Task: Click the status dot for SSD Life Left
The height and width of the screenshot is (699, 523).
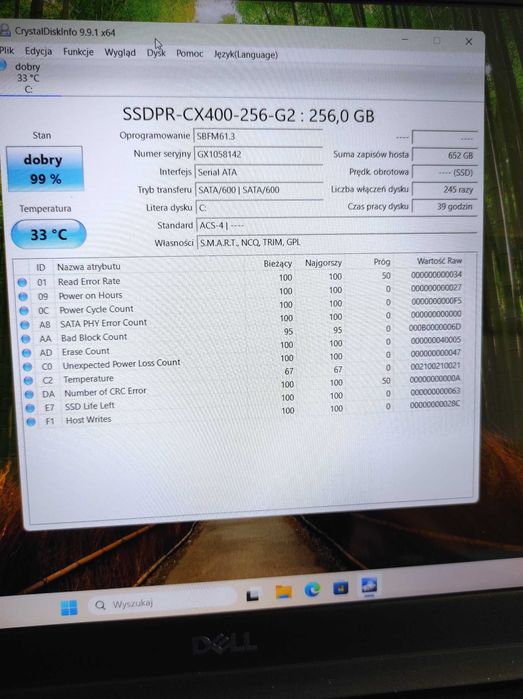Action: pos(30,408)
